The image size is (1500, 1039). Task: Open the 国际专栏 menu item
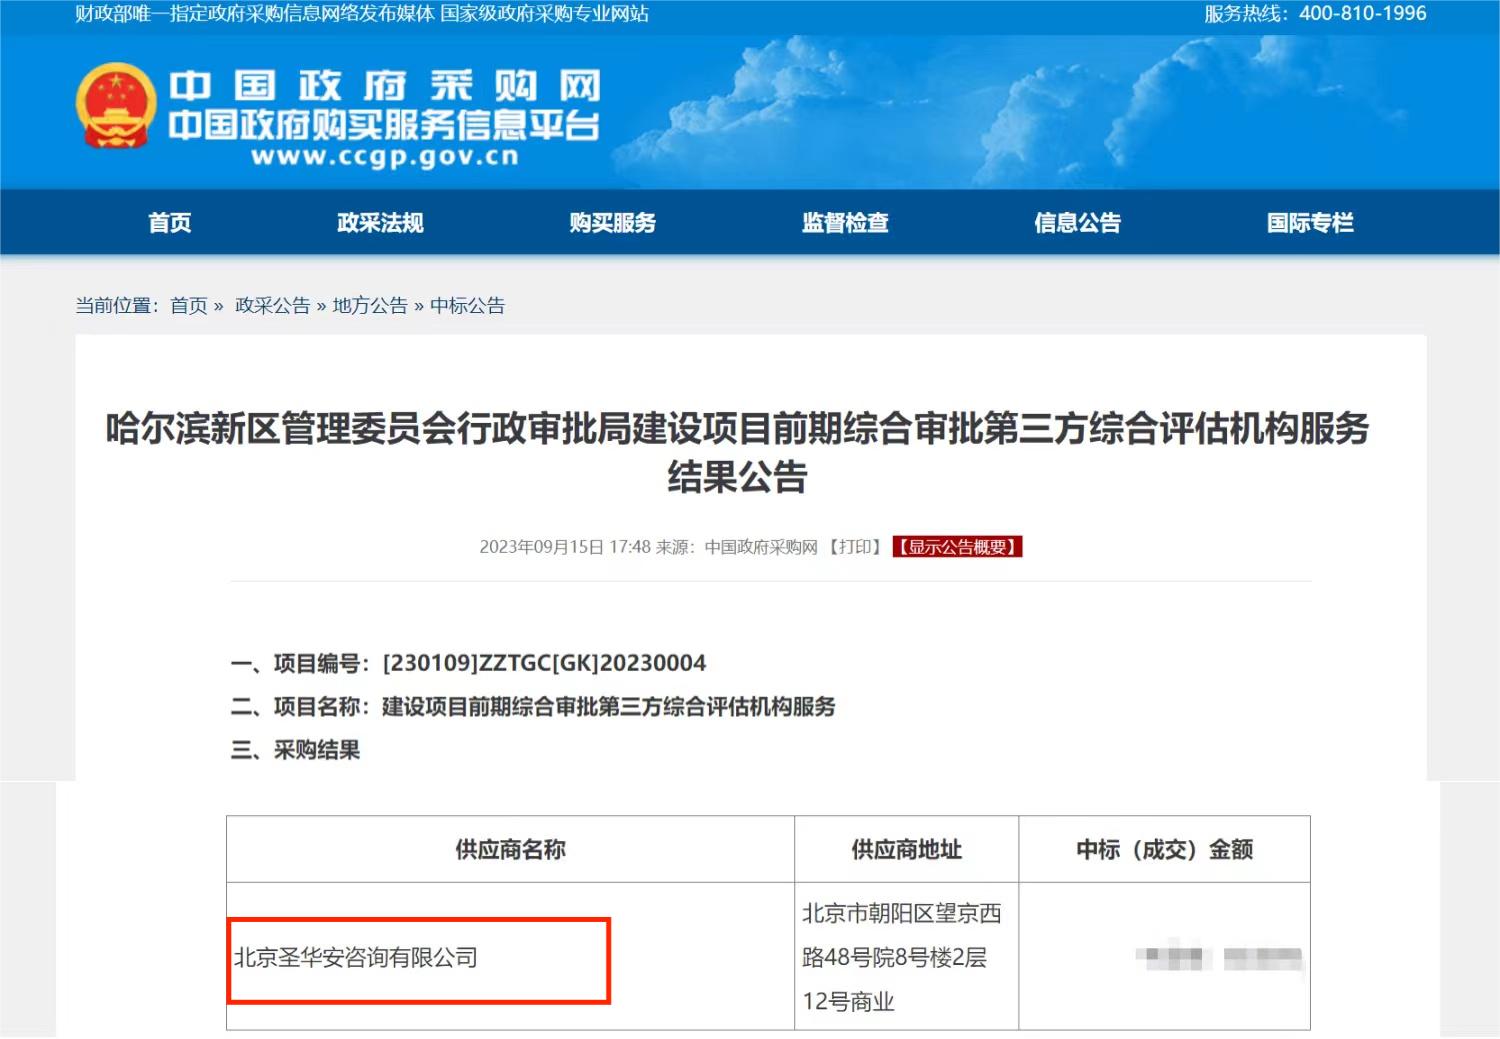[x=1310, y=223]
